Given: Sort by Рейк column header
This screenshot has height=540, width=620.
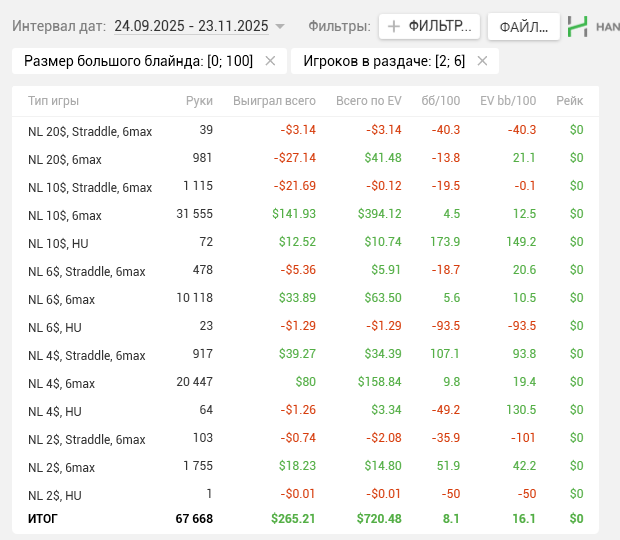Looking at the screenshot, I should (x=569, y=101).
